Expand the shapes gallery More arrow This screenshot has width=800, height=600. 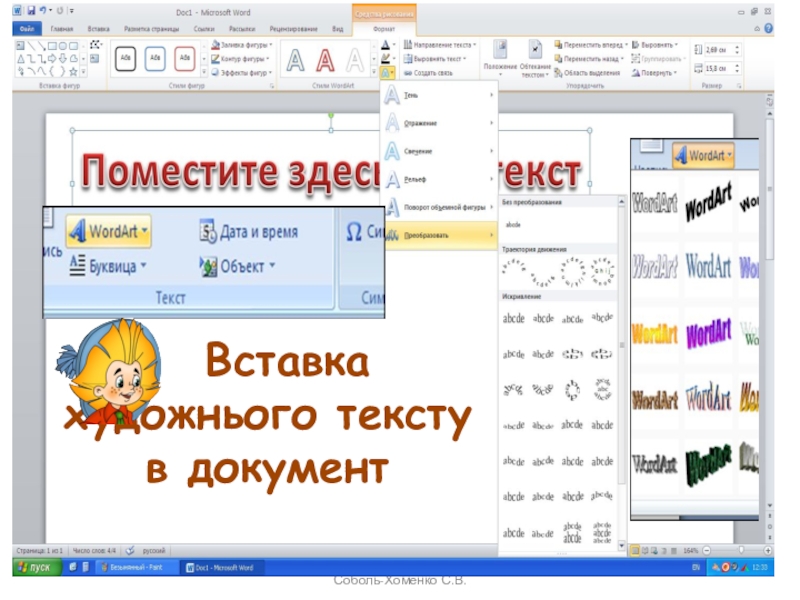pos(84,72)
